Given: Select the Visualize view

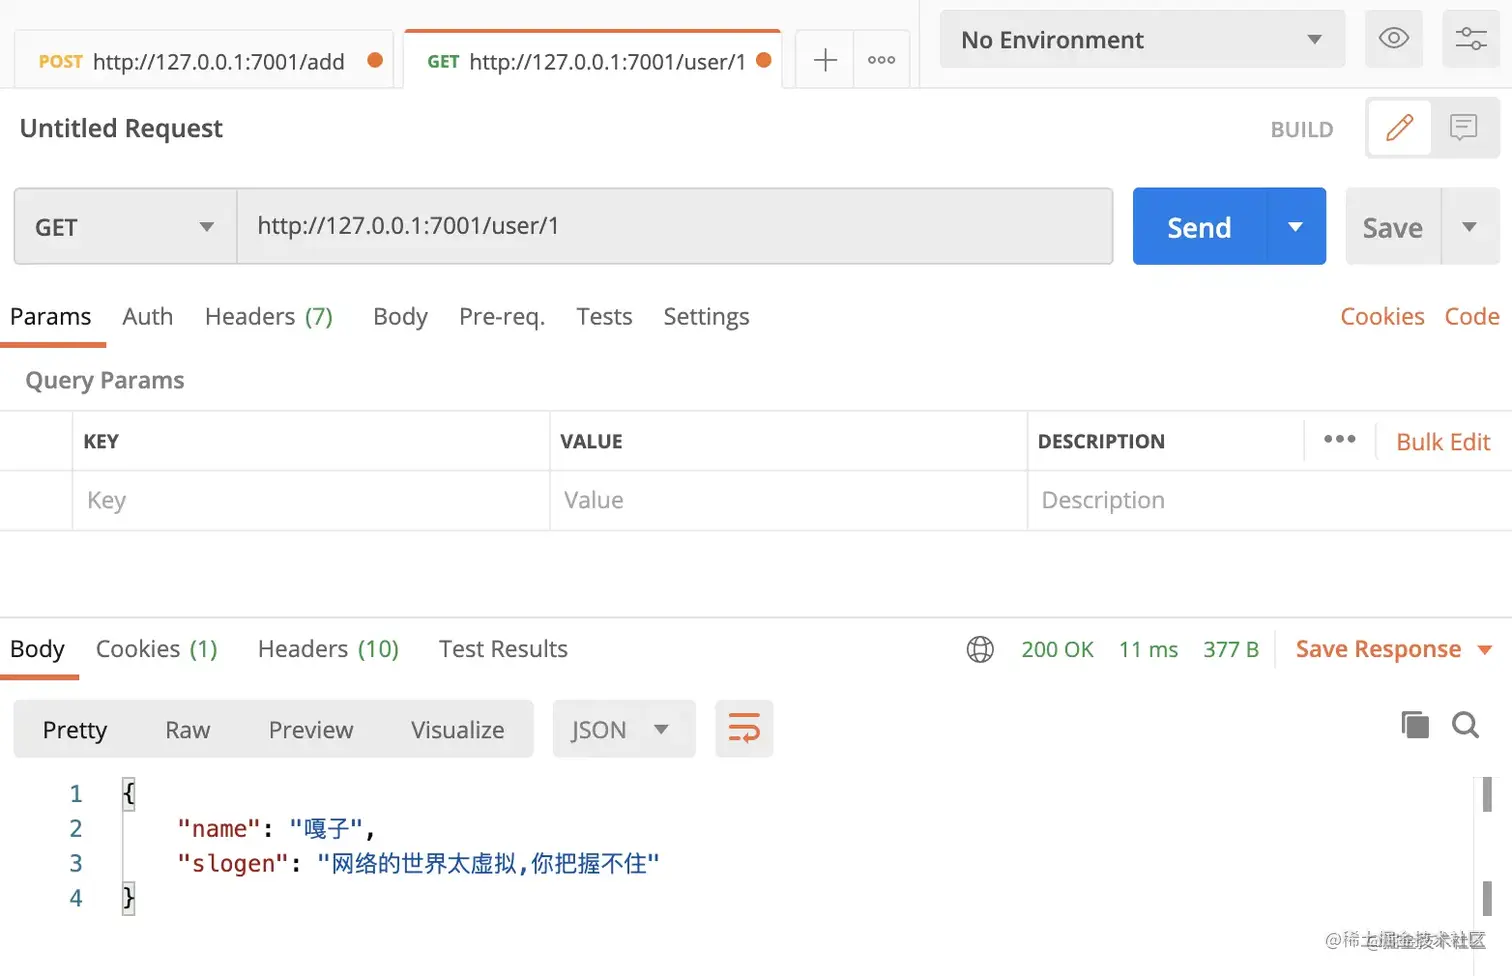Looking at the screenshot, I should coord(457,730).
